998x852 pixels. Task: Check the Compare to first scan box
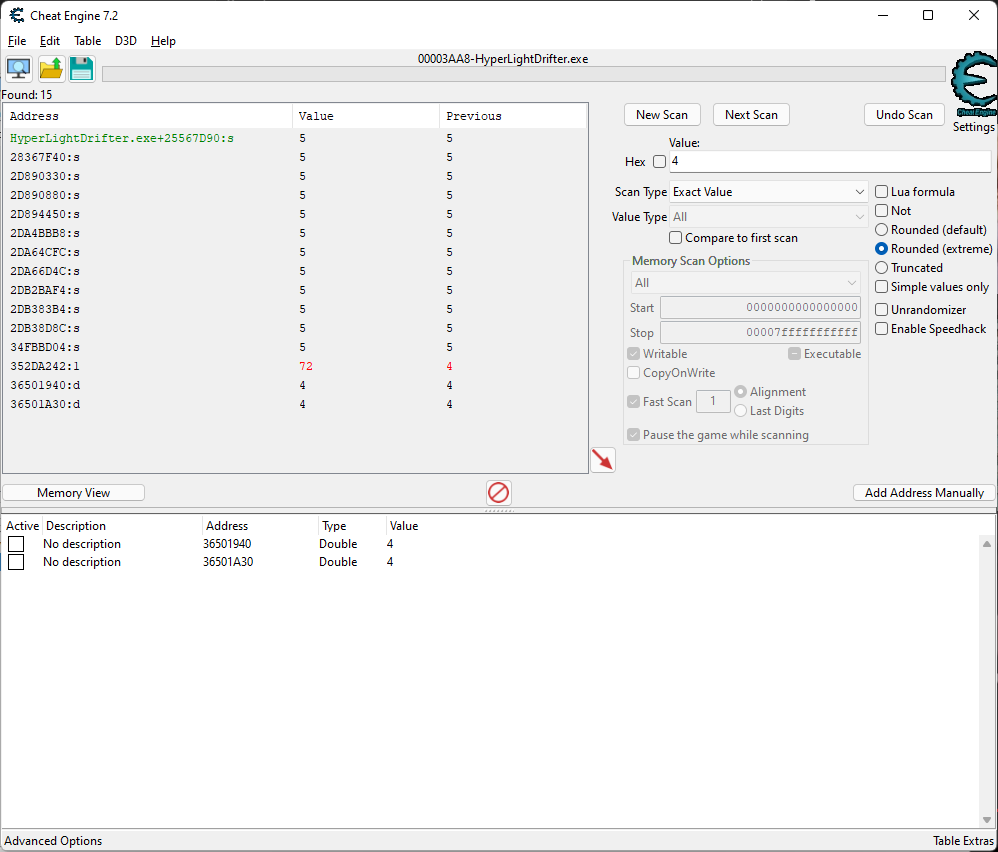pos(676,238)
